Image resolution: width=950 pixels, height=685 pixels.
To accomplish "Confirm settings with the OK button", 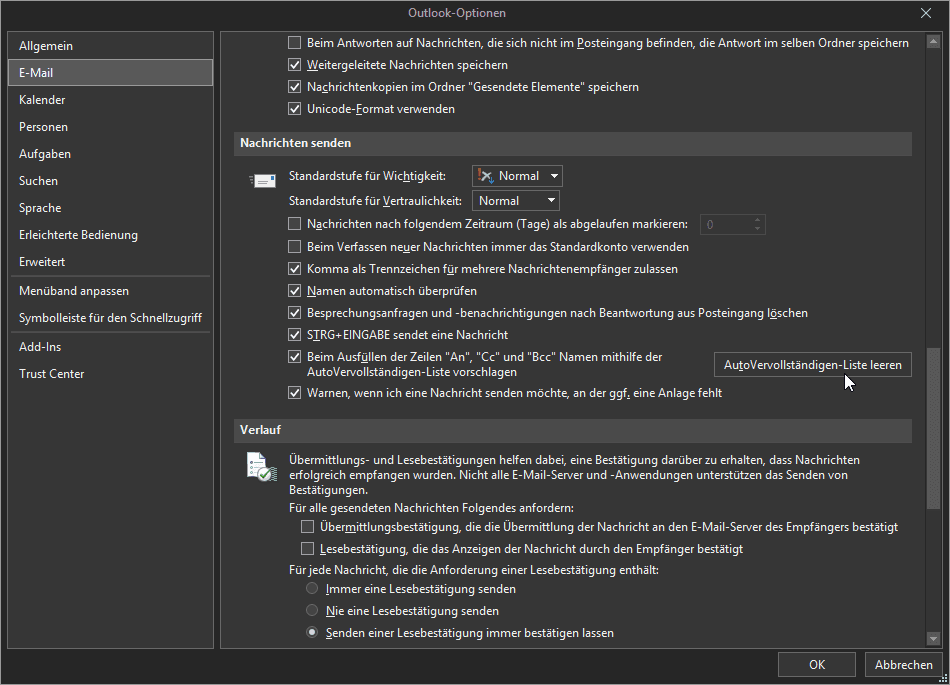I will point(817,664).
